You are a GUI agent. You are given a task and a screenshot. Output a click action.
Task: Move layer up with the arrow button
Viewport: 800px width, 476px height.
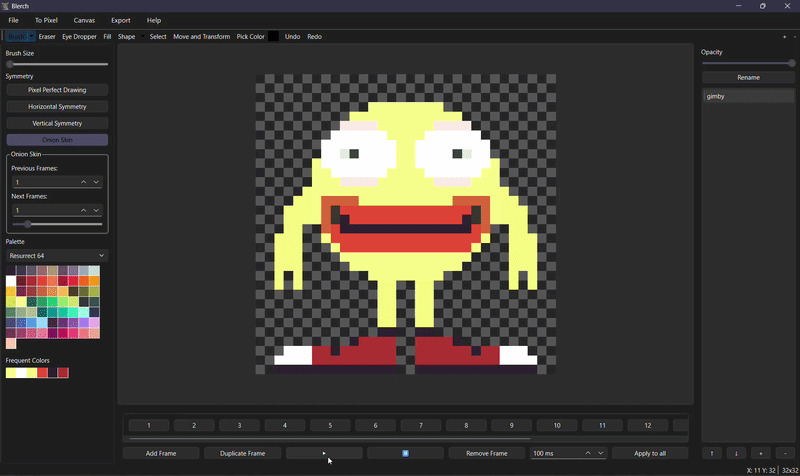(x=712, y=453)
